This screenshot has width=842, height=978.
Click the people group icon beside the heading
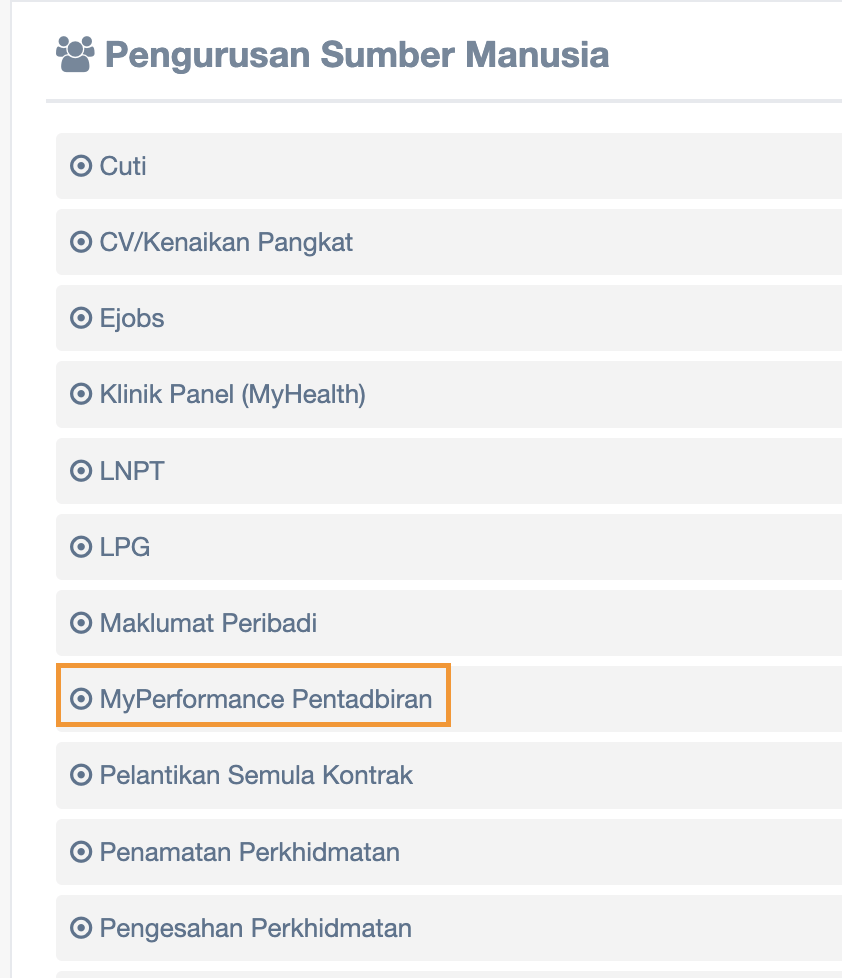(x=75, y=53)
